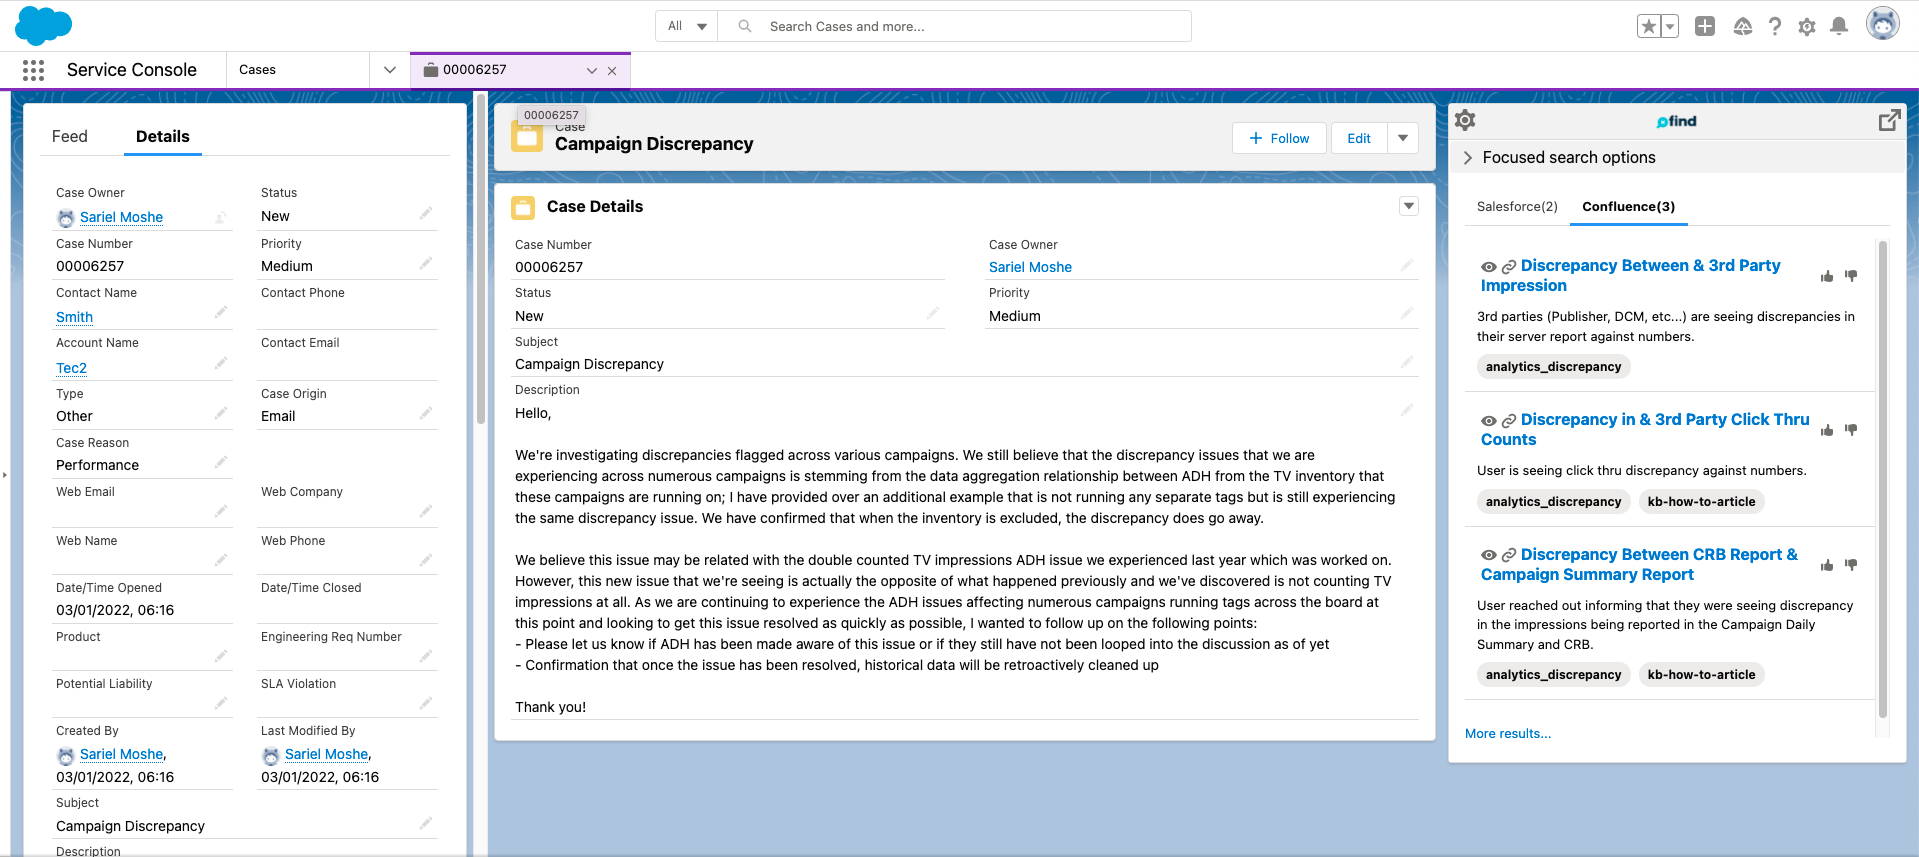
Task: Click the Edit case button
Action: (1359, 138)
